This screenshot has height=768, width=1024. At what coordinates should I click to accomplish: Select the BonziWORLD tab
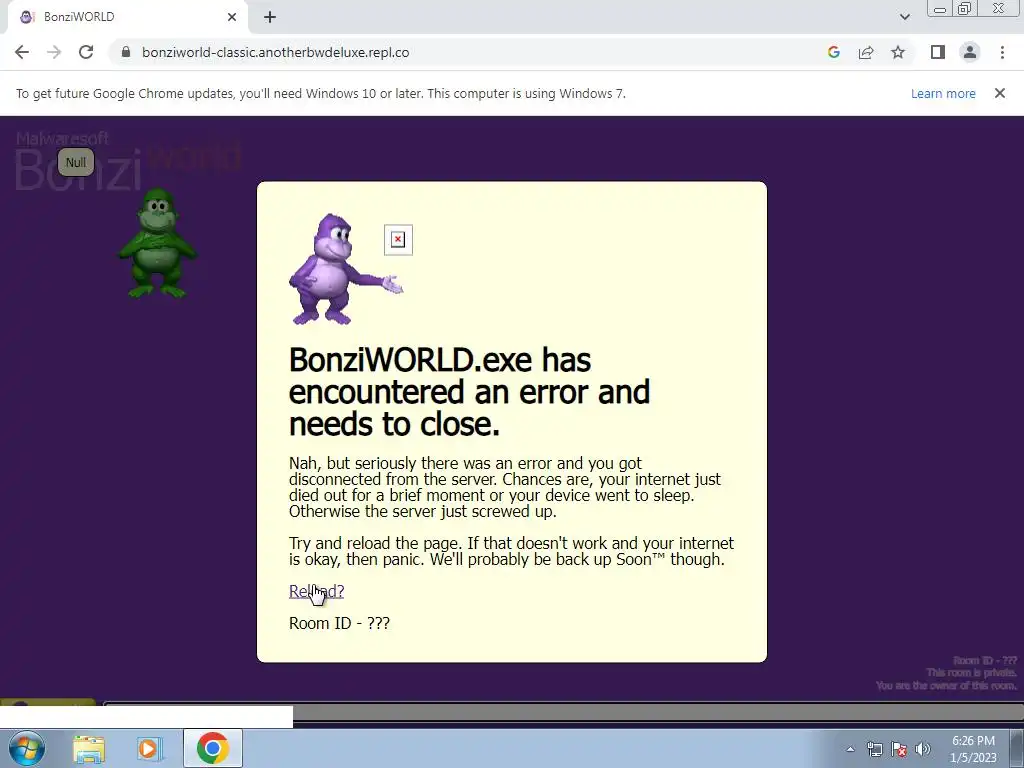click(x=127, y=17)
